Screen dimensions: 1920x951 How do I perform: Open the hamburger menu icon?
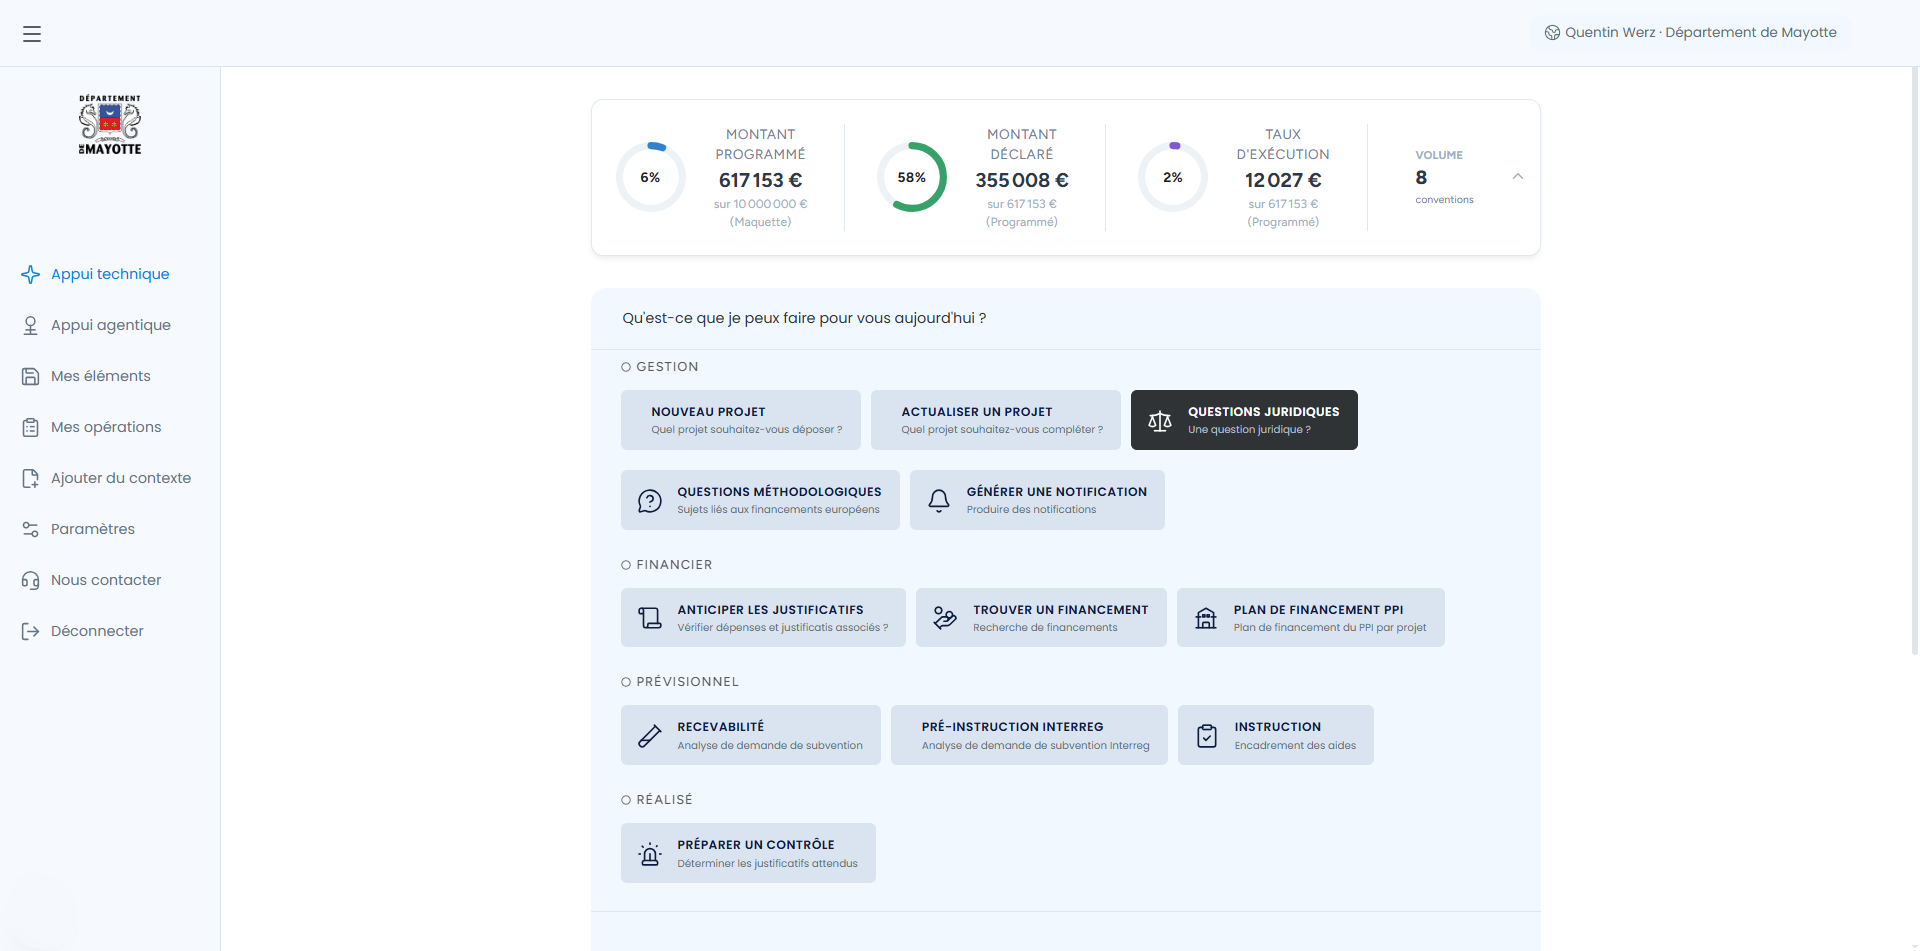tap(32, 34)
